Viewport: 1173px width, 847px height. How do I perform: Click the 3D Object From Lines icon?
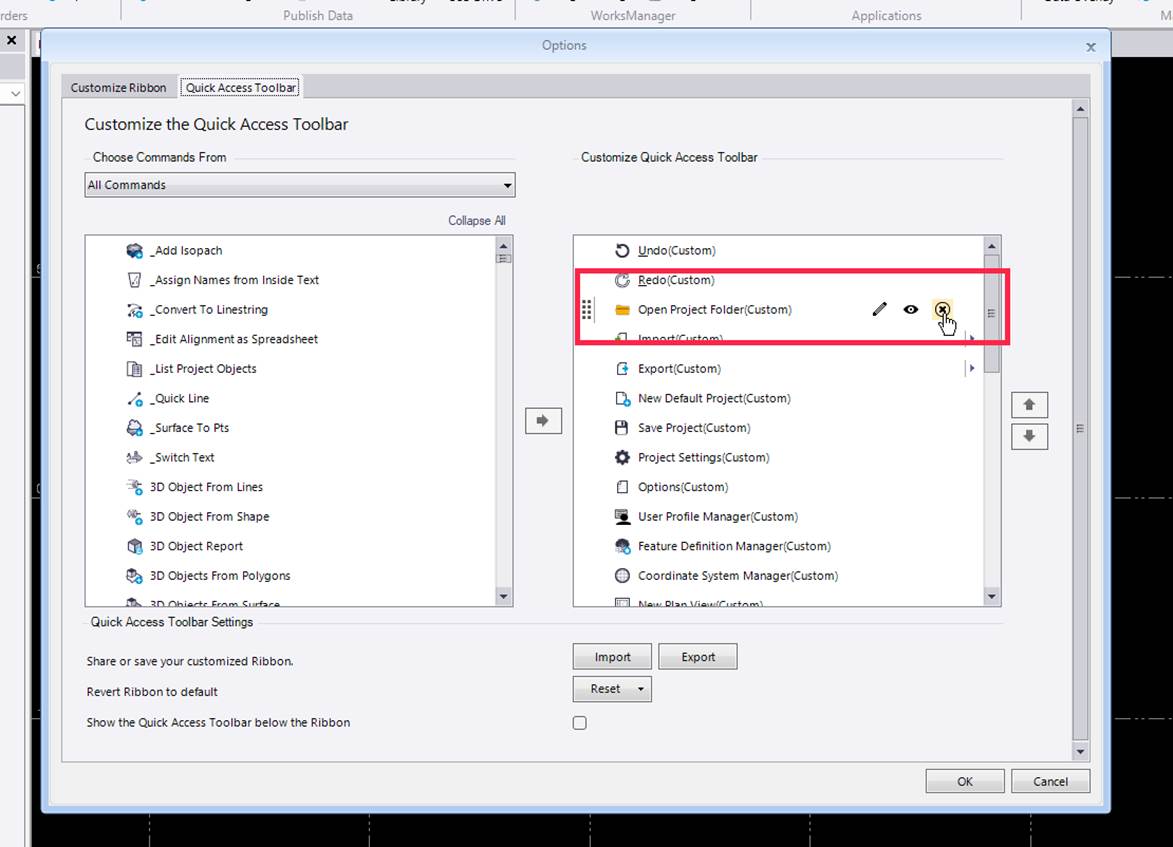point(135,487)
